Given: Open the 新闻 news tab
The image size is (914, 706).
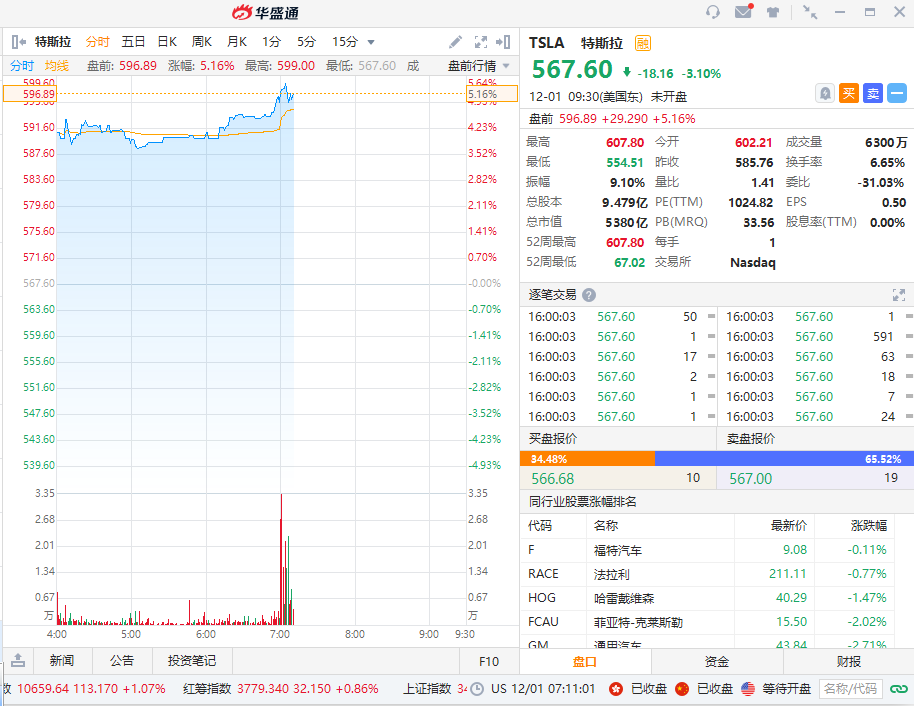Looking at the screenshot, I should click(x=62, y=661).
